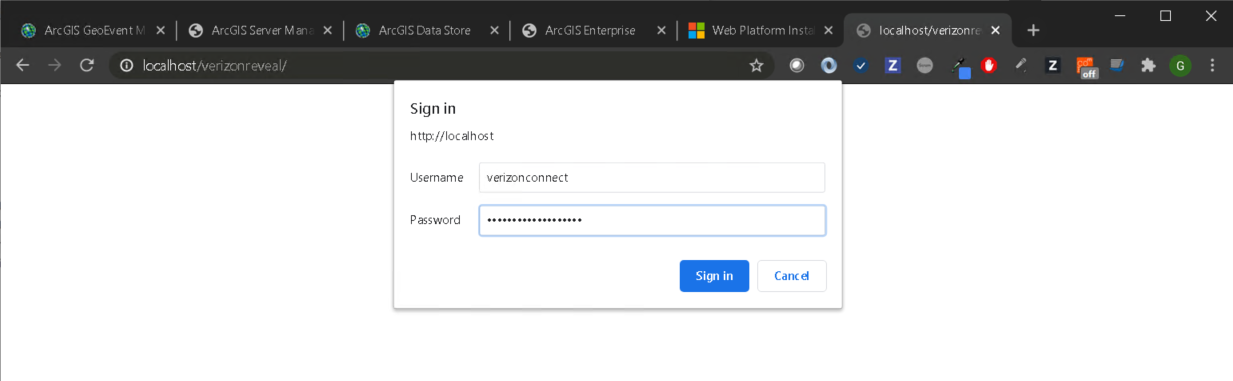Click the red stop-hand blocker extension

[x=989, y=65]
